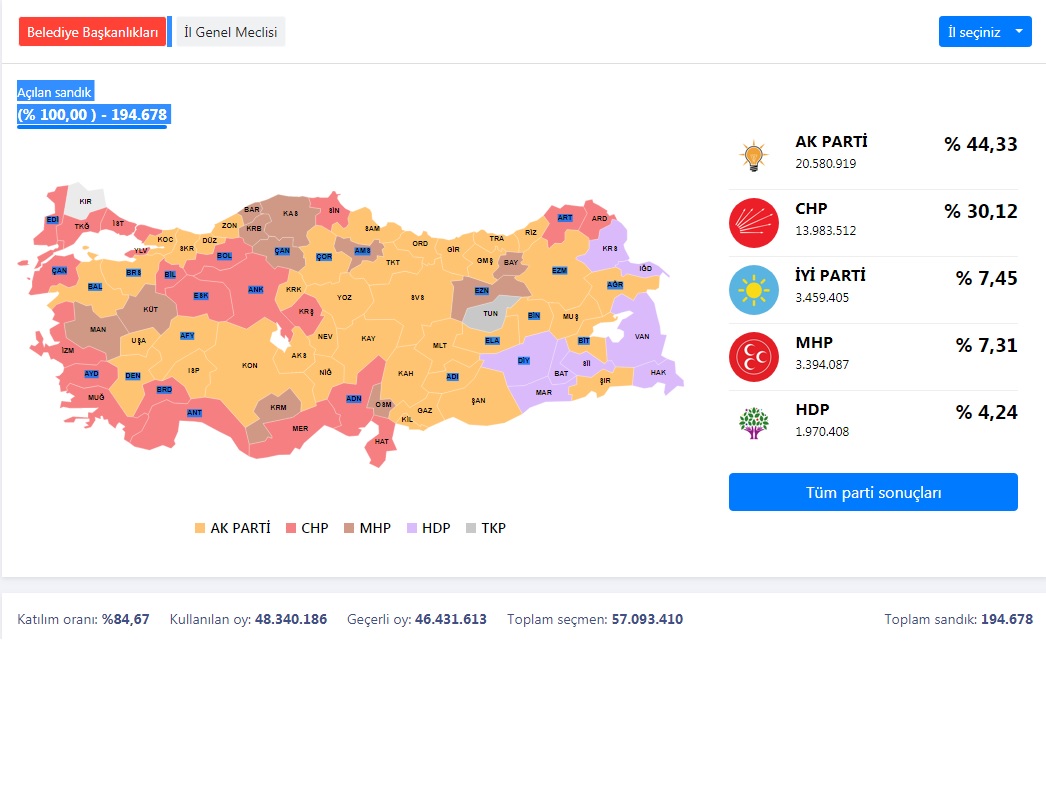Click the (% 100,00 ) - 194.678 text

tap(93, 115)
